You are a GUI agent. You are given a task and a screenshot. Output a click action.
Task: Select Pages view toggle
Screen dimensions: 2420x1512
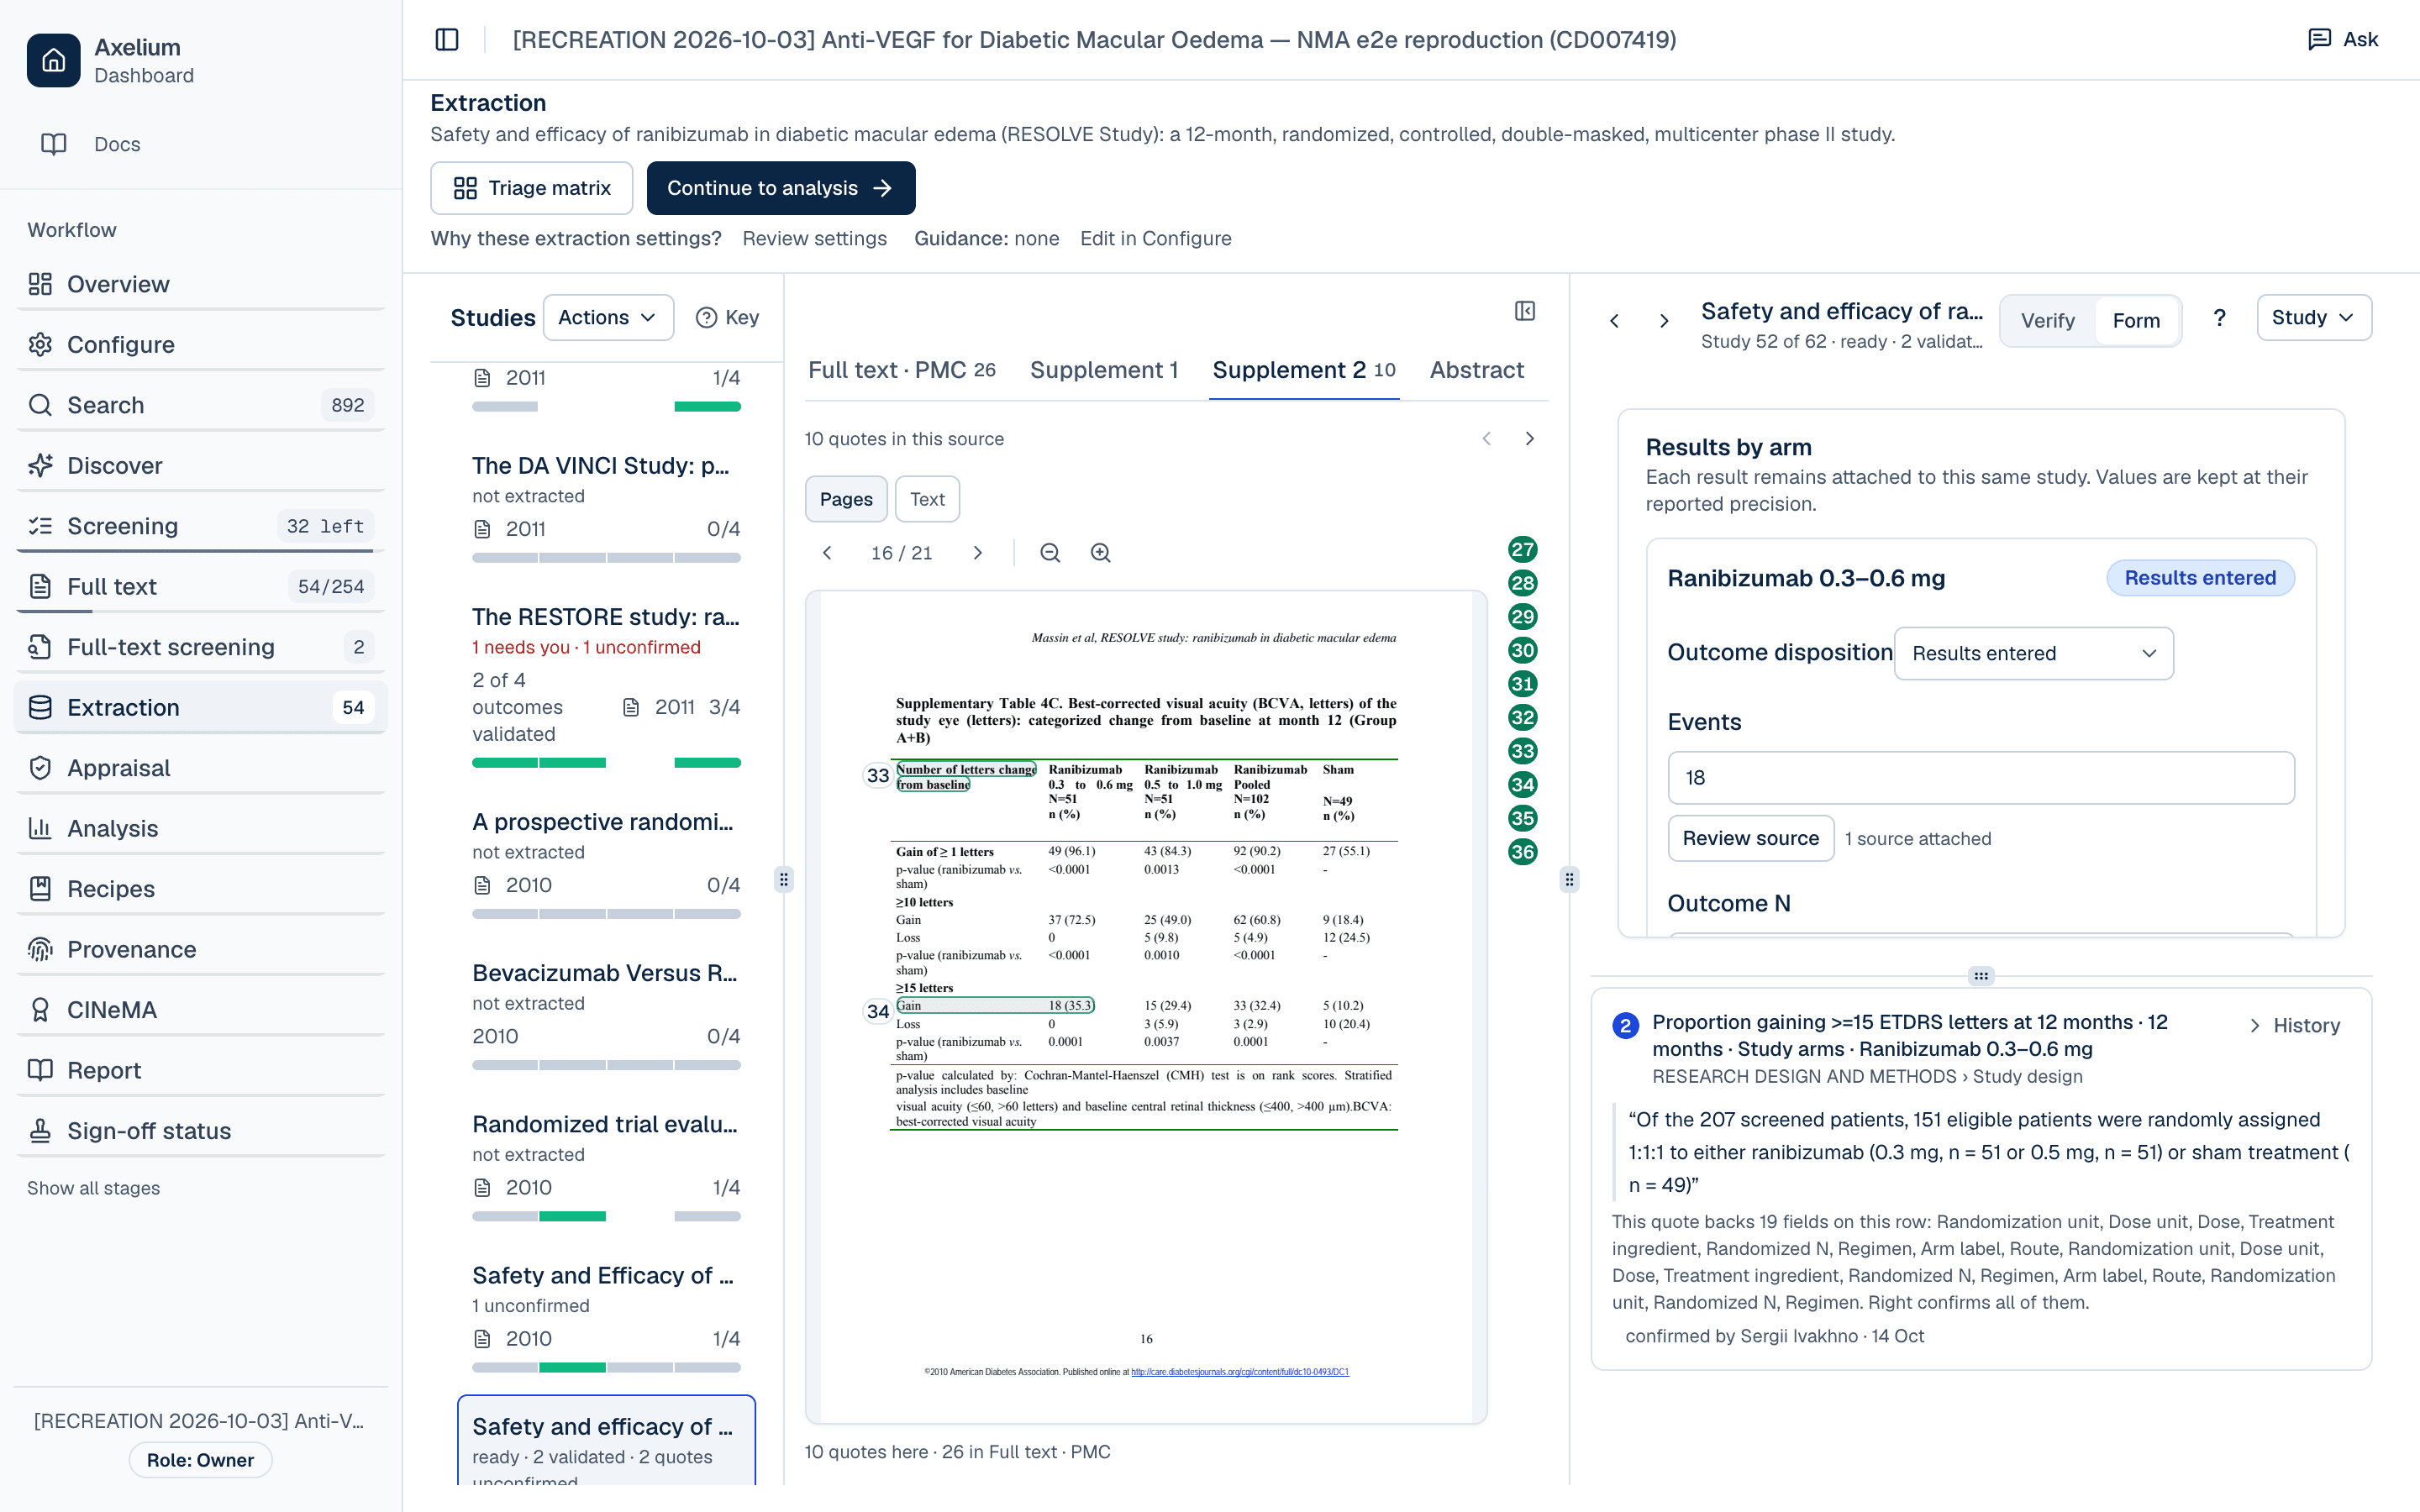[846, 499]
